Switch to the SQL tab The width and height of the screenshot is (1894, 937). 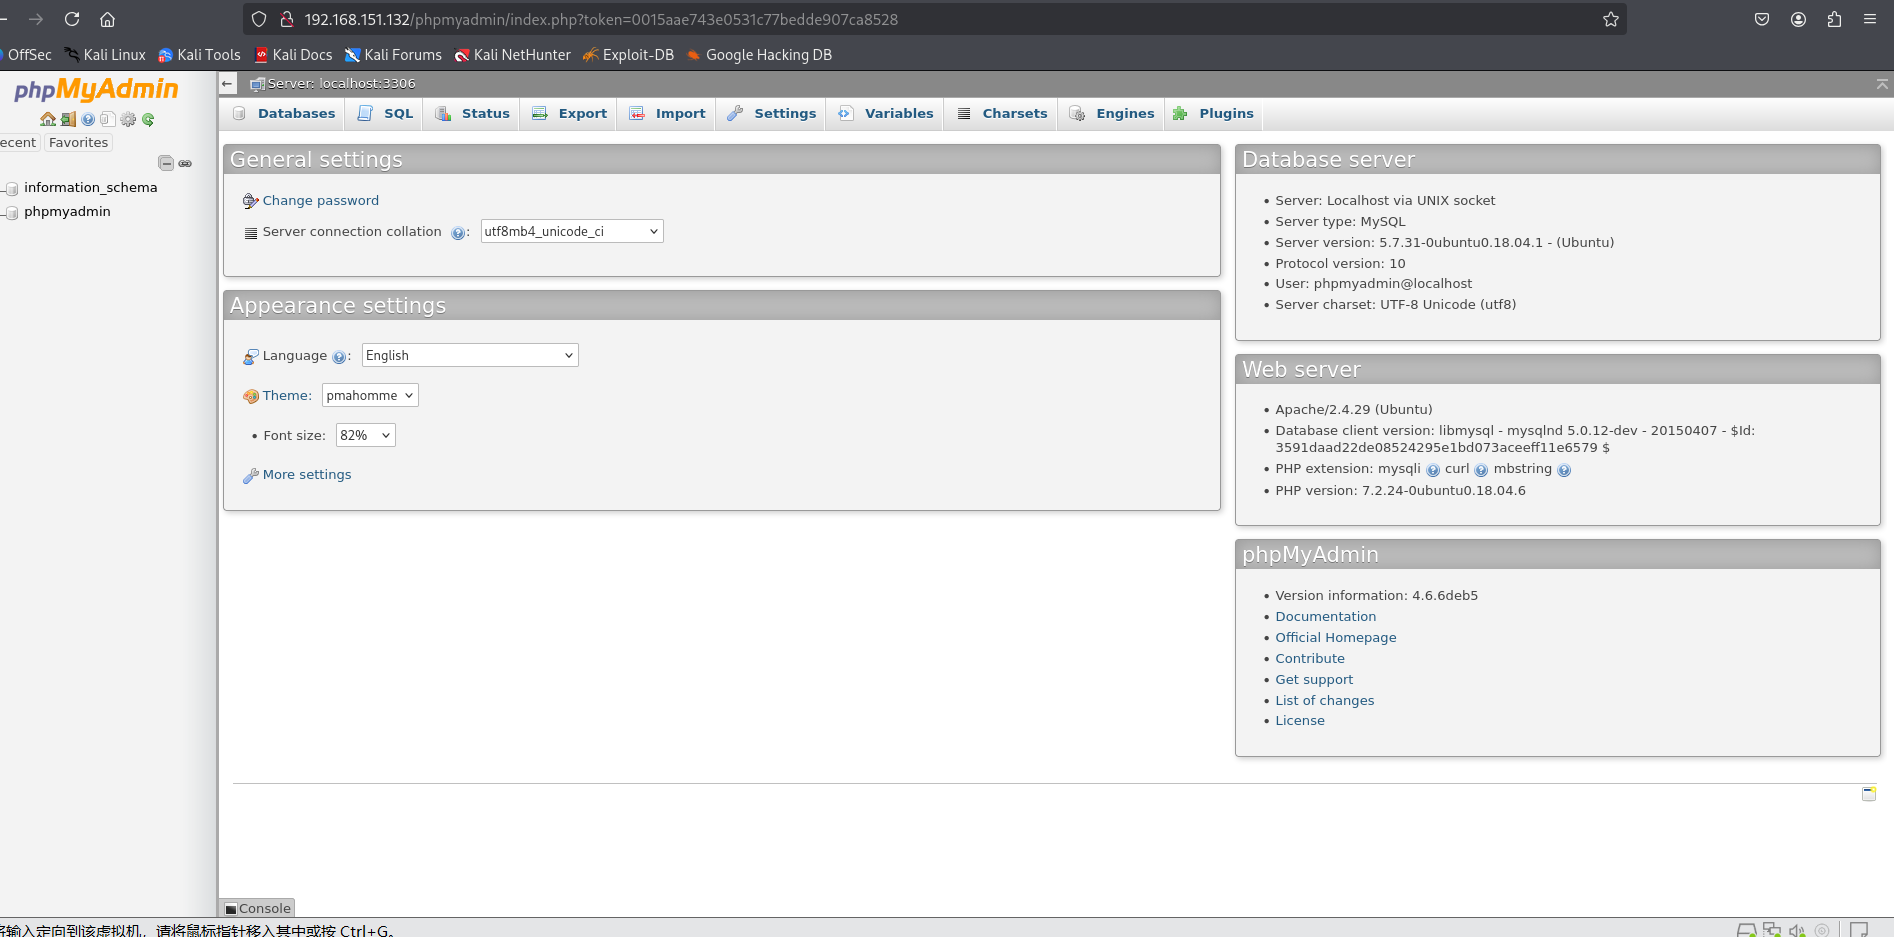point(385,114)
